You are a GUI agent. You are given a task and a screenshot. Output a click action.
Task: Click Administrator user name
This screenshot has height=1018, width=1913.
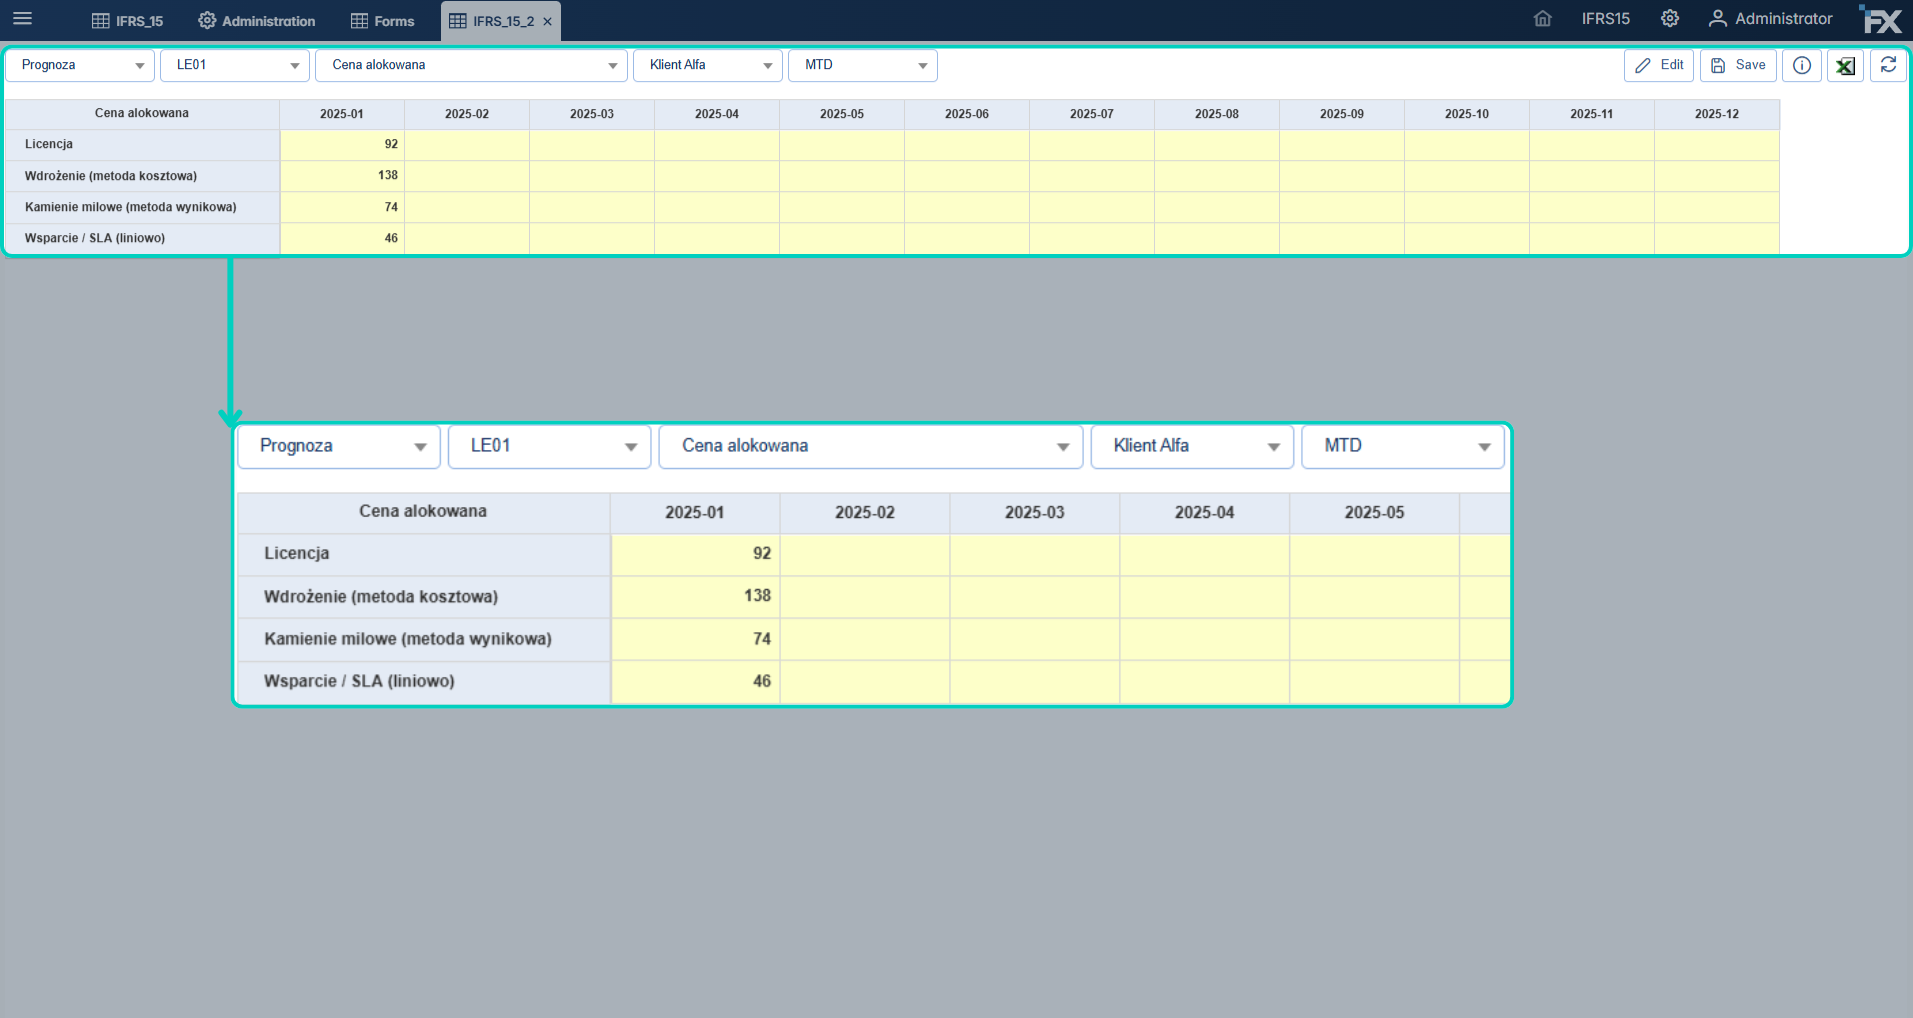tap(1784, 19)
